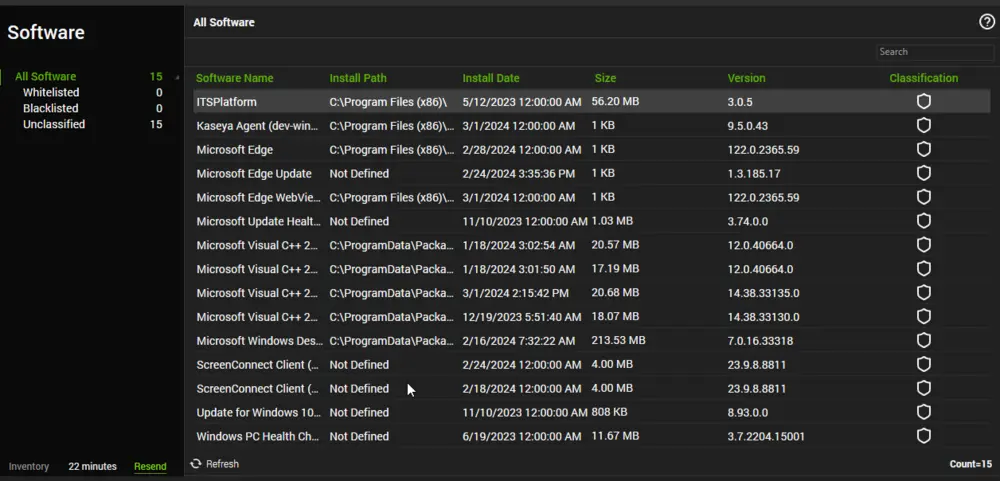Click the 808 KB size value
The width and height of the screenshot is (1000, 481).
(x=609, y=413)
